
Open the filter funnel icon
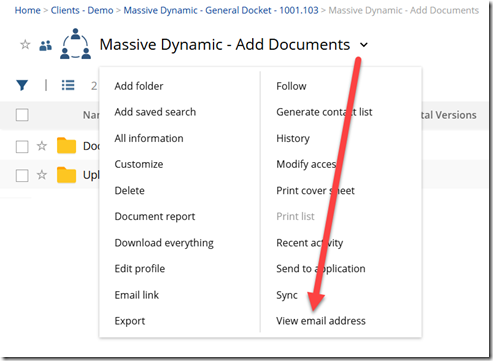22,85
